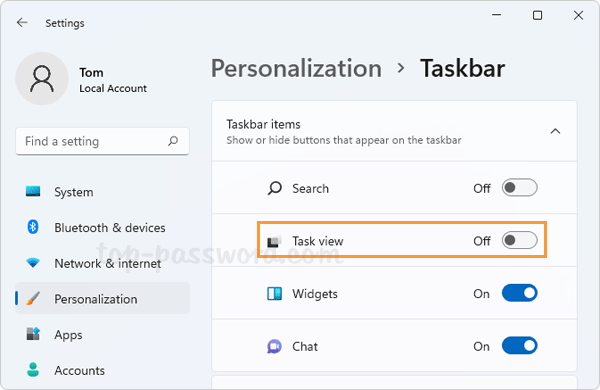The image size is (600, 390).
Task: Collapse the Taskbar items section chevron
Action: 555,132
